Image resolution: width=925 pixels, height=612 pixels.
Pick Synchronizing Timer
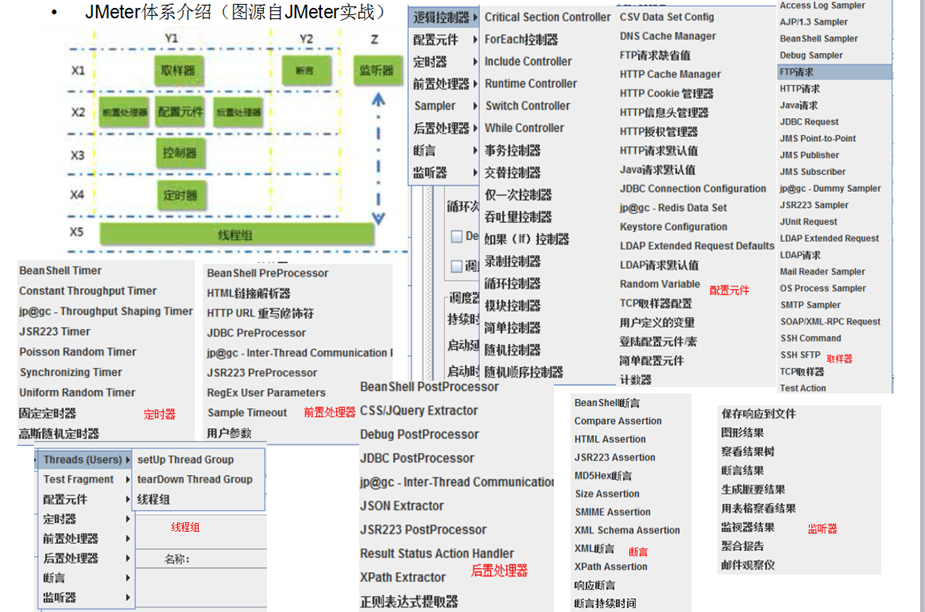point(71,372)
